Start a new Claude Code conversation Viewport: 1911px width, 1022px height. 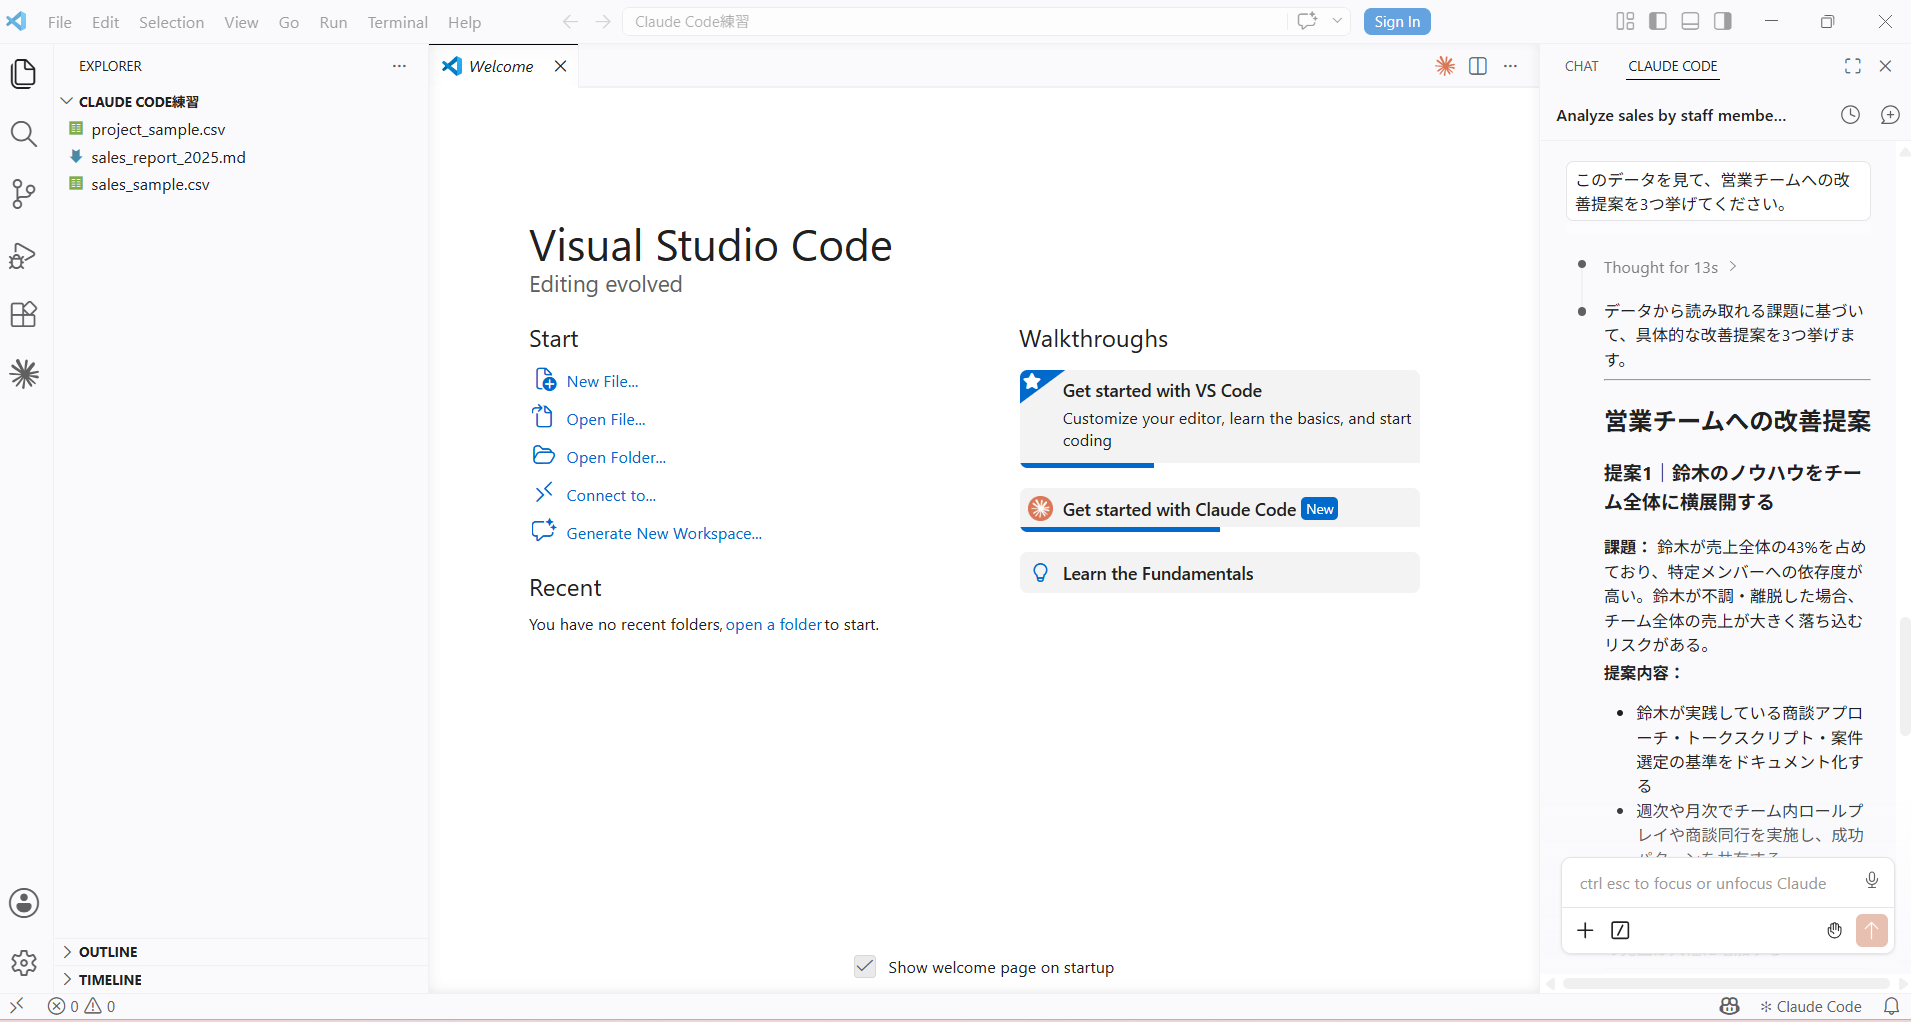click(1890, 115)
